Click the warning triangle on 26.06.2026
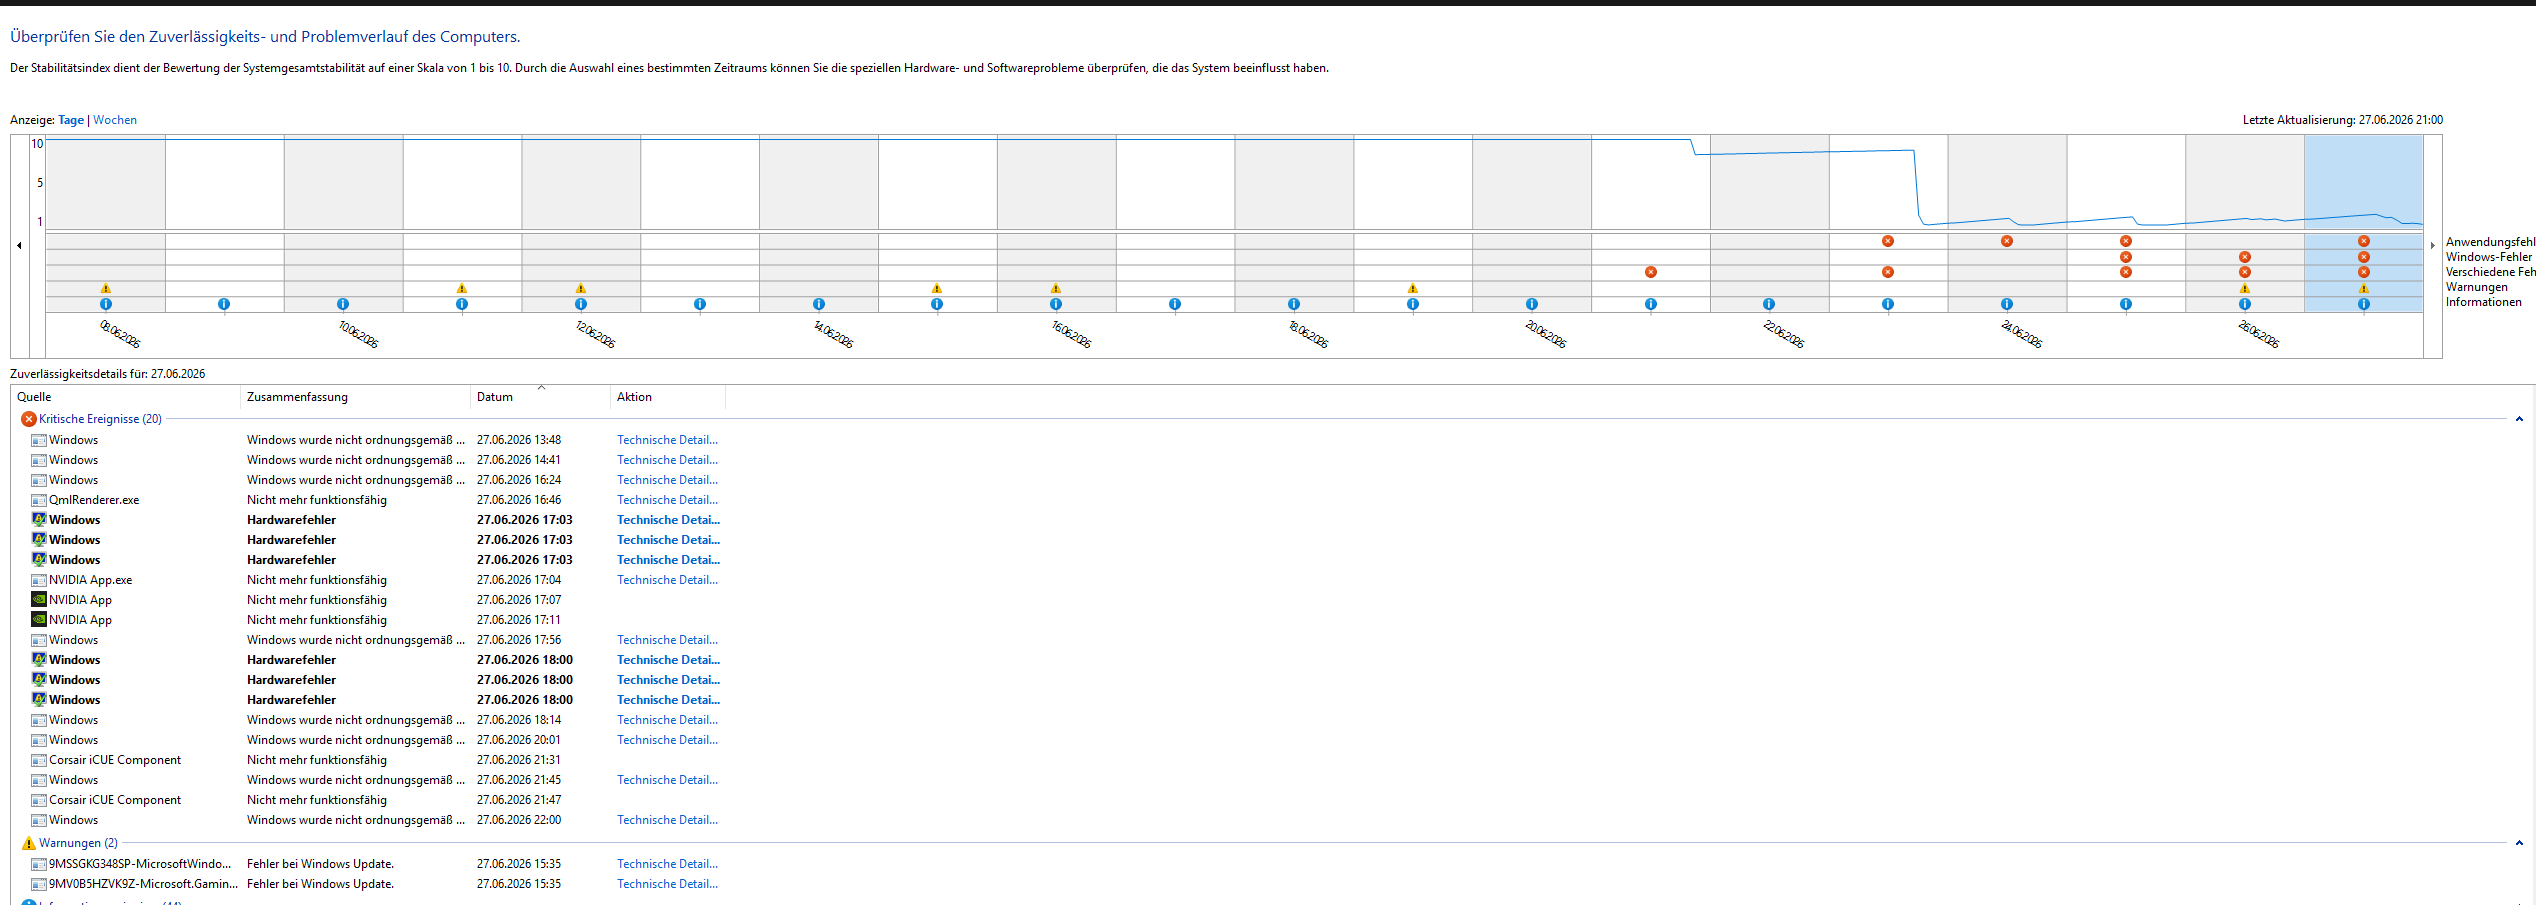Screen dimensions: 2536x905 tap(2245, 288)
